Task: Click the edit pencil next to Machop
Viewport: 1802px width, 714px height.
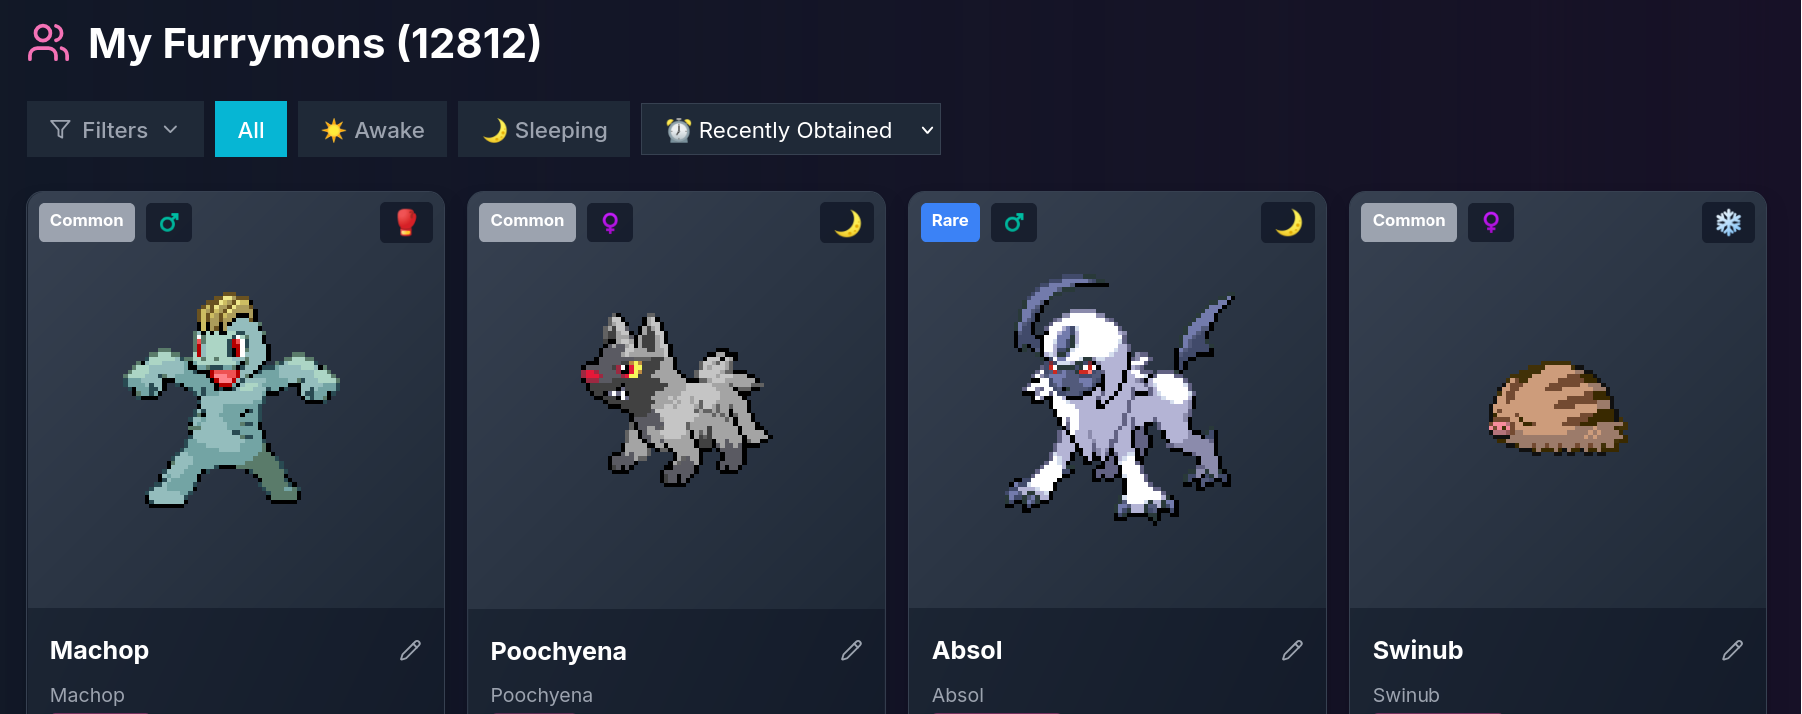Action: (410, 651)
